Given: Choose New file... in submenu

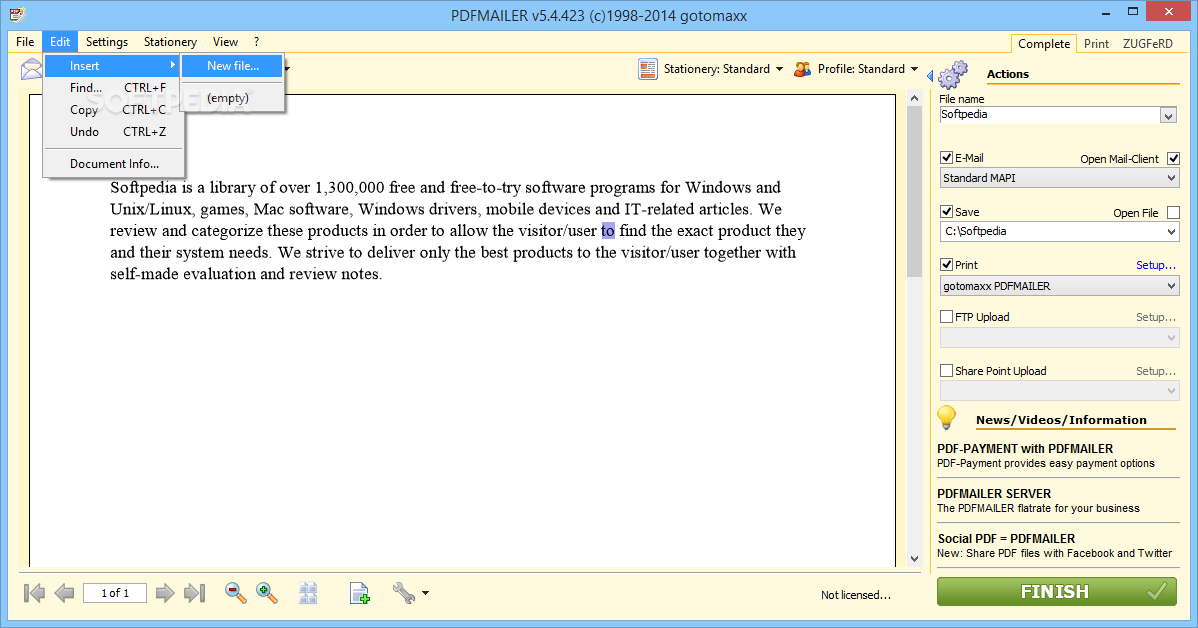Looking at the screenshot, I should click(x=233, y=66).
